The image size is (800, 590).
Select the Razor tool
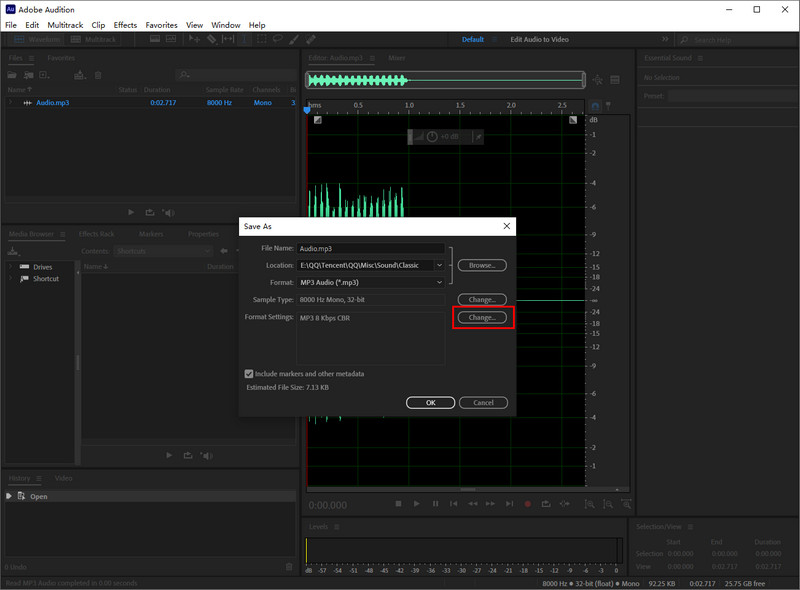[x=211, y=39]
